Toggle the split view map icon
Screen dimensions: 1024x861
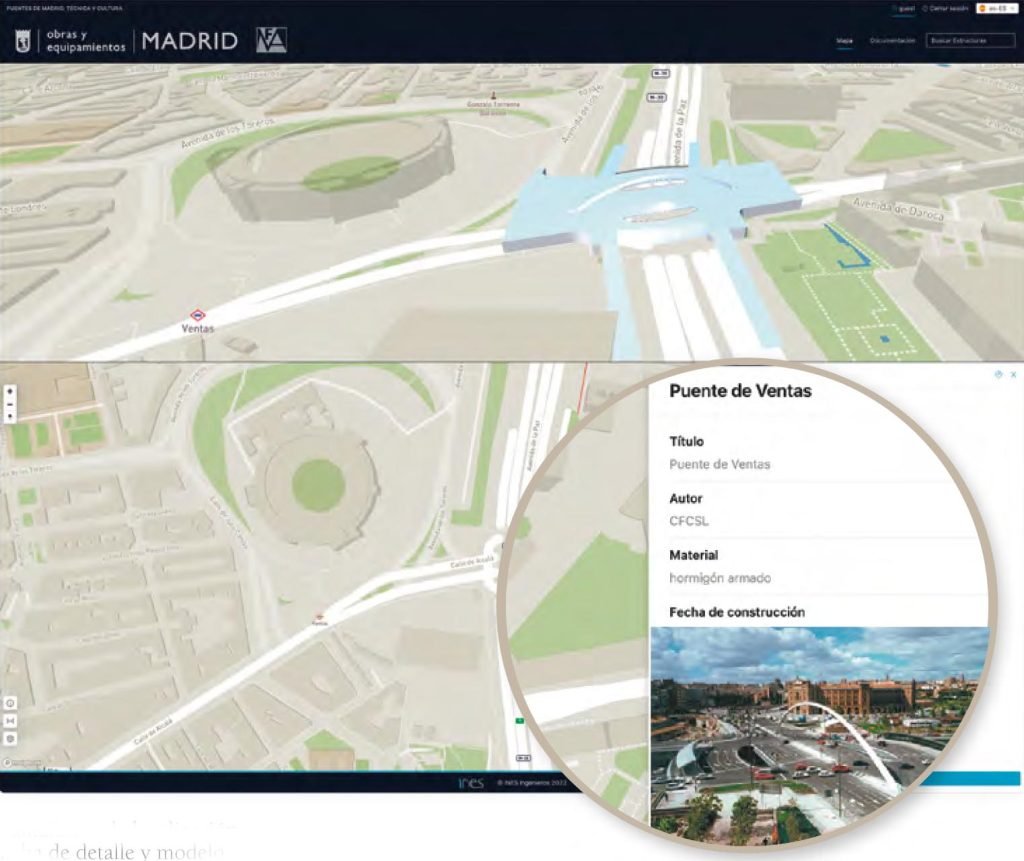(9, 720)
